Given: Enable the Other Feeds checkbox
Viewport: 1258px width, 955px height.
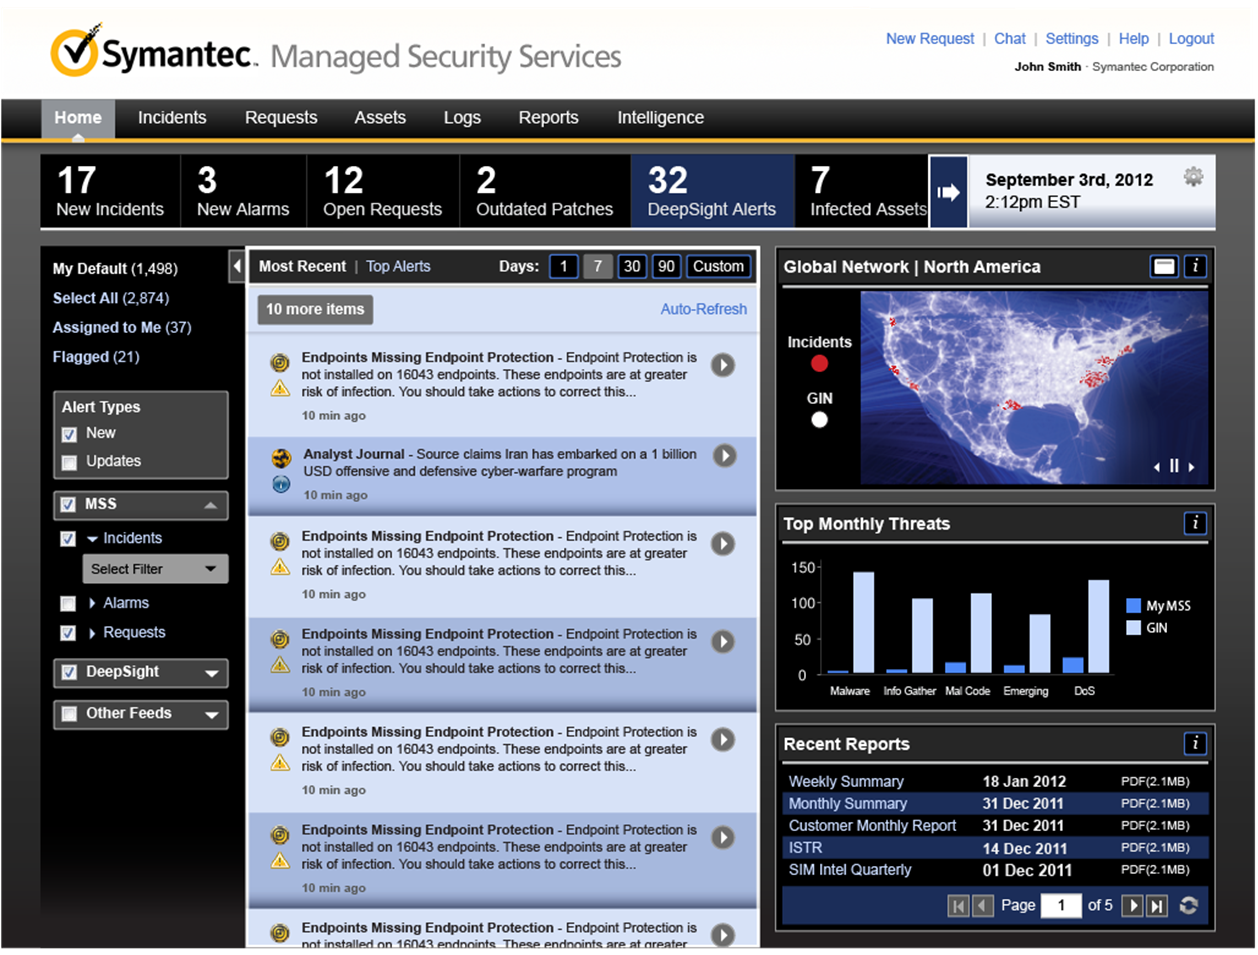Looking at the screenshot, I should (69, 714).
